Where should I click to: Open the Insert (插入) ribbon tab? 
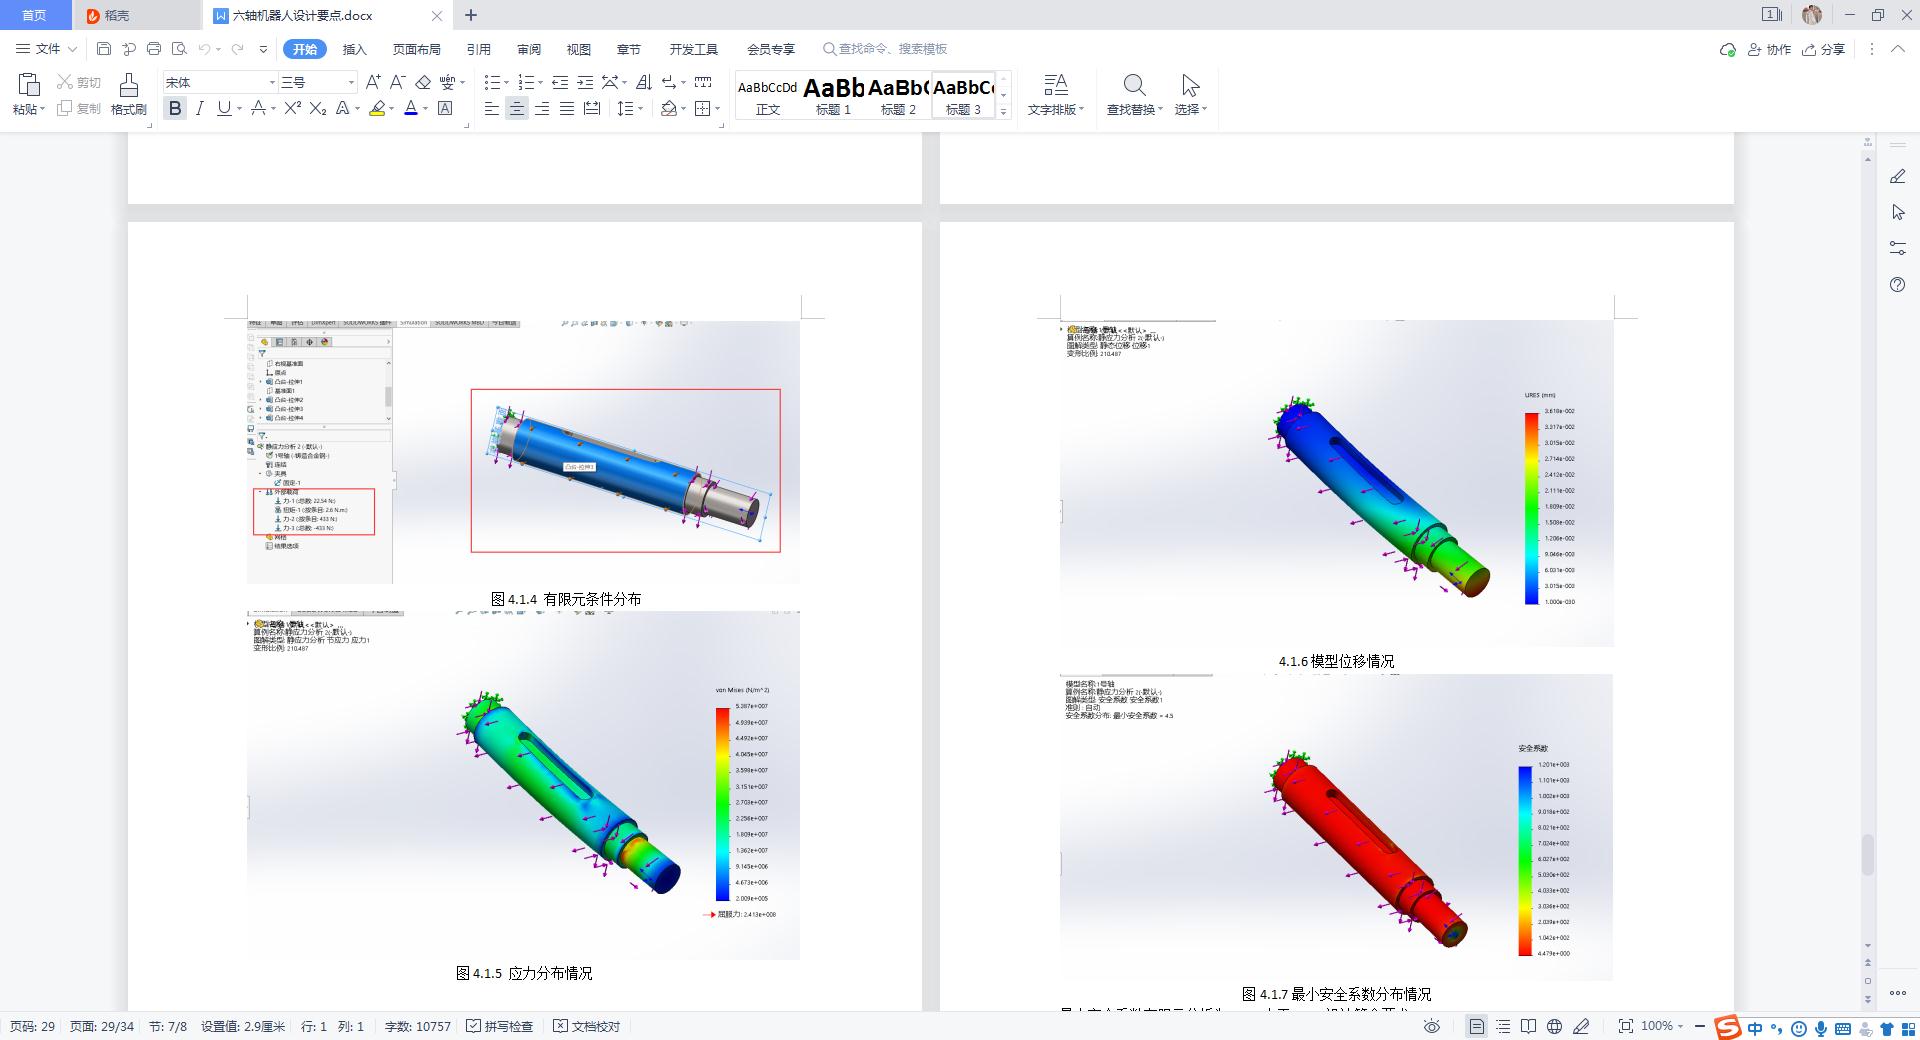(354, 49)
